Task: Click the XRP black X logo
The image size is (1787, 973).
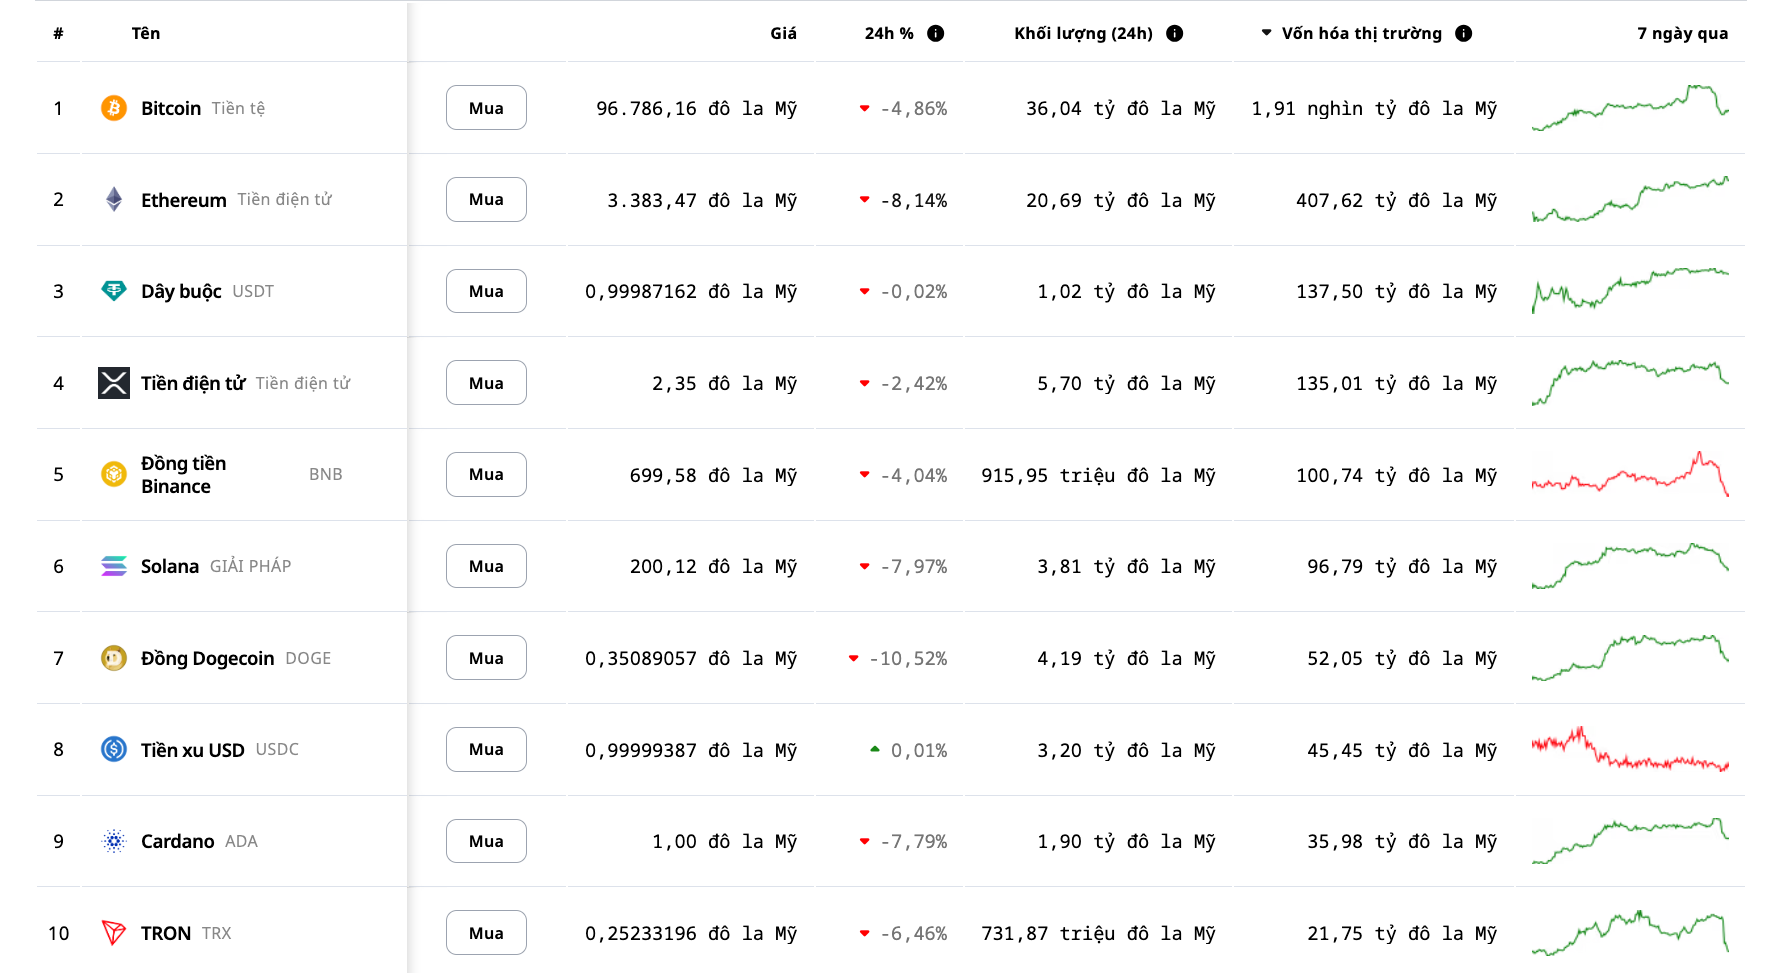Action: [114, 383]
